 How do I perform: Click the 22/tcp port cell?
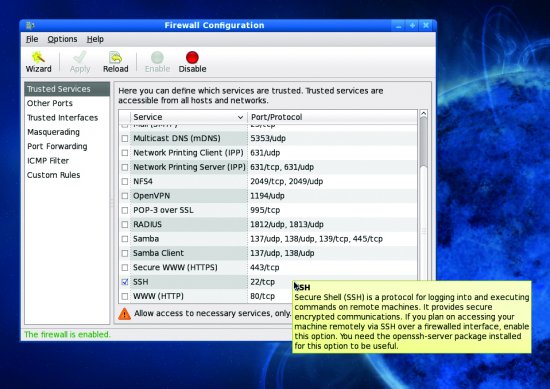[x=262, y=282]
